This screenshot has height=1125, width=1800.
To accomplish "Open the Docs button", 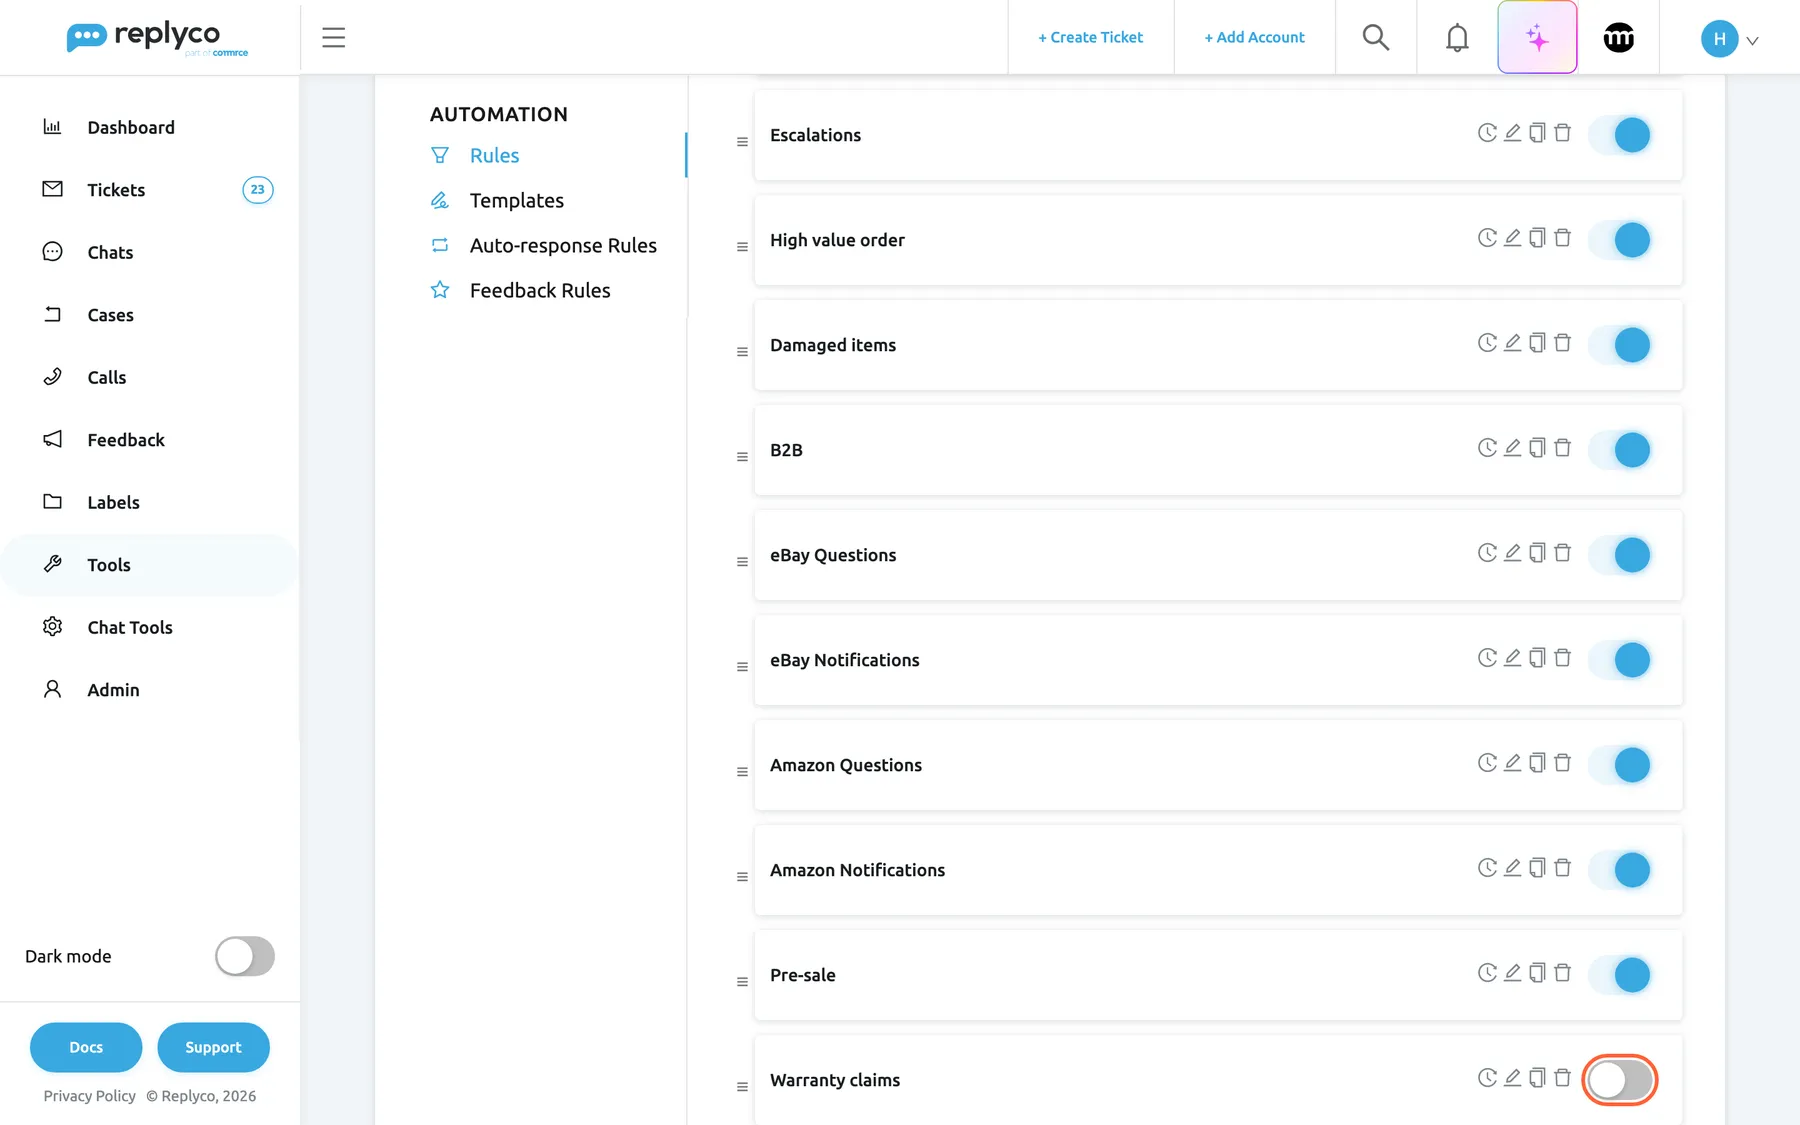I will pos(86,1047).
